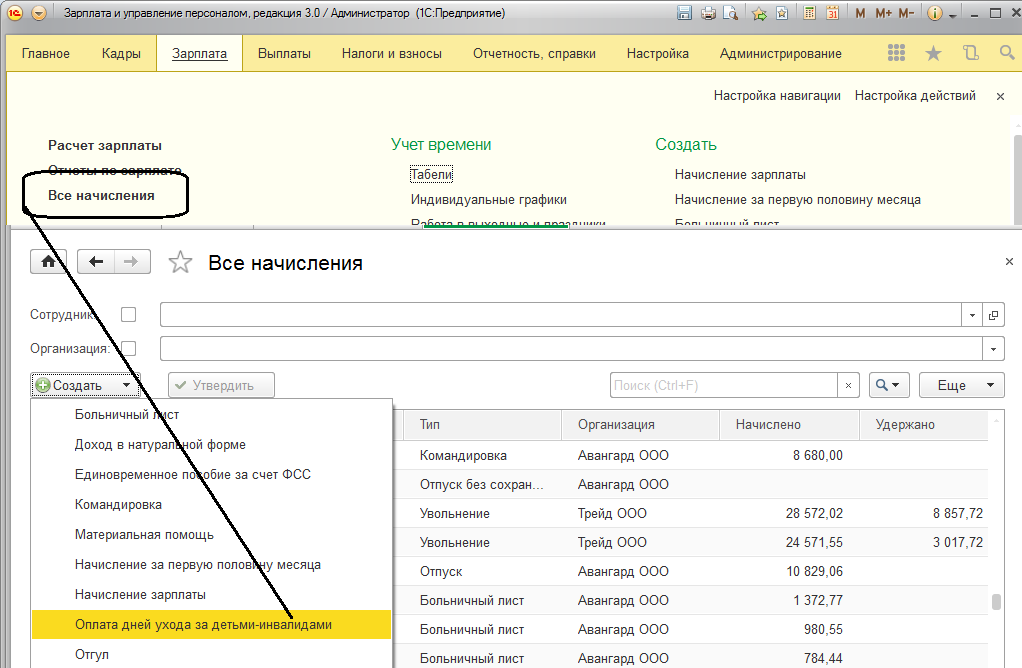Select Оплата дней ухода за детьми-инвалидами
This screenshot has width=1022, height=668.
coord(203,624)
